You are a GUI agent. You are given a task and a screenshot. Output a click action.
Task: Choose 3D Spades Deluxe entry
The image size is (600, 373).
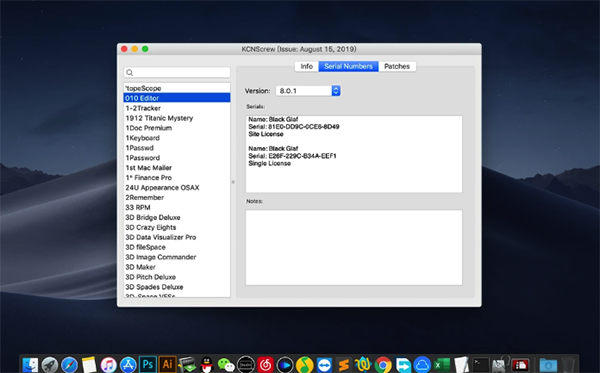177,287
